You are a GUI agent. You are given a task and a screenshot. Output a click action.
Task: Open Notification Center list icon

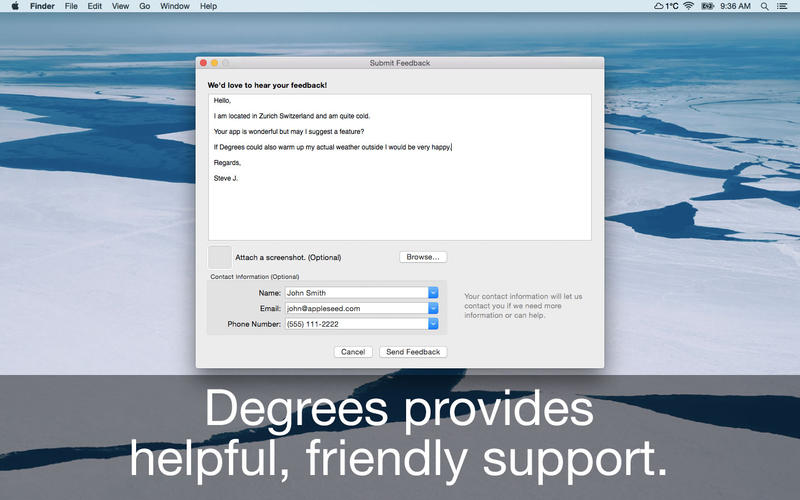pos(785,6)
